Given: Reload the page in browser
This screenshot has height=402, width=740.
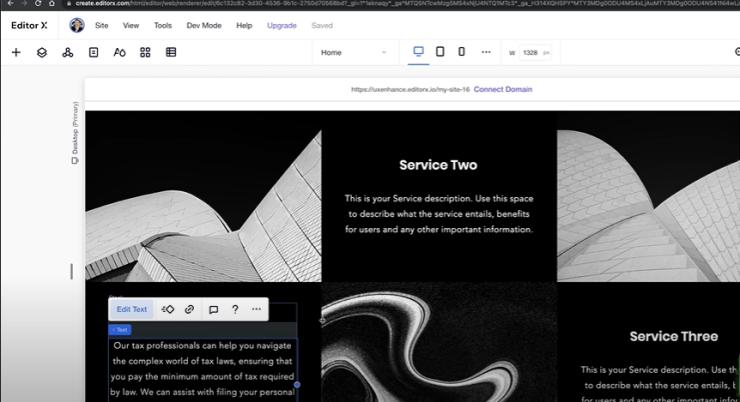Looking at the screenshot, I should pyautogui.click(x=38, y=3).
